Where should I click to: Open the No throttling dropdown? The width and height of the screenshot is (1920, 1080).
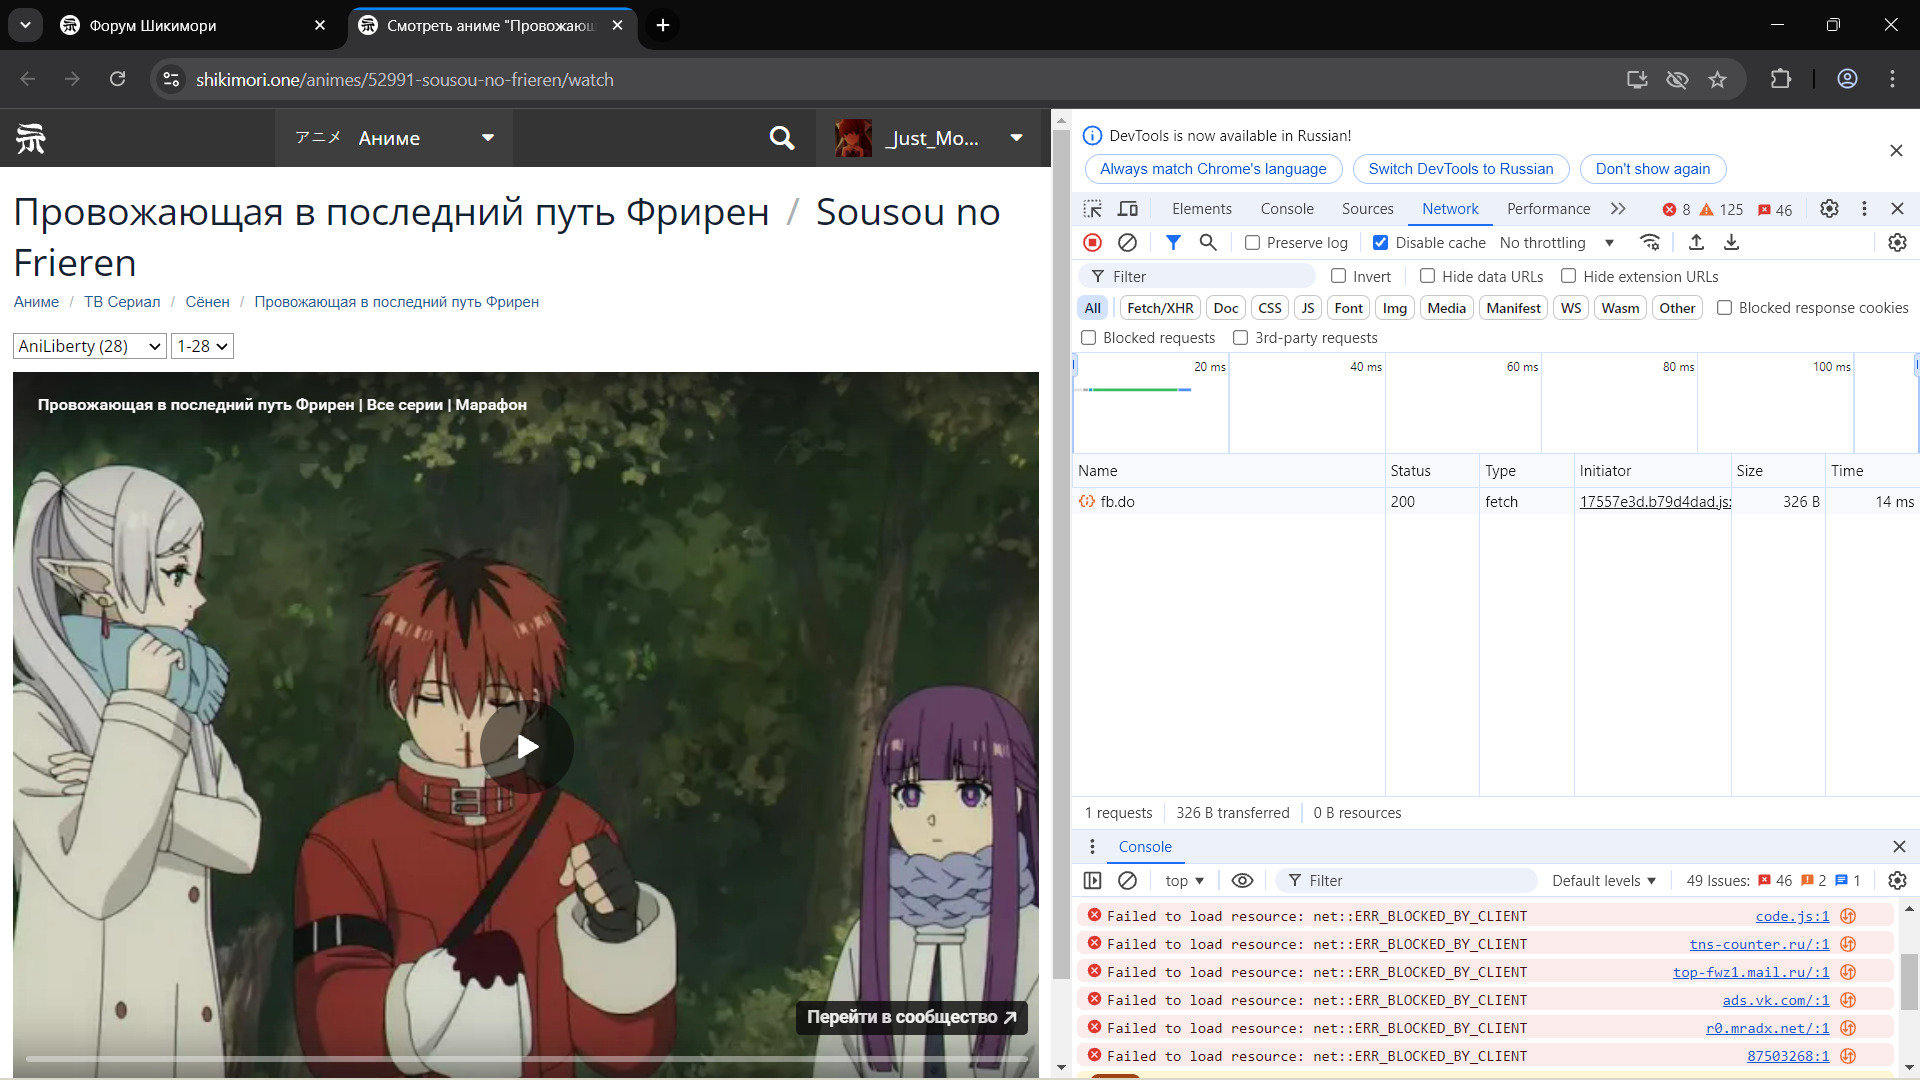click(x=1557, y=243)
